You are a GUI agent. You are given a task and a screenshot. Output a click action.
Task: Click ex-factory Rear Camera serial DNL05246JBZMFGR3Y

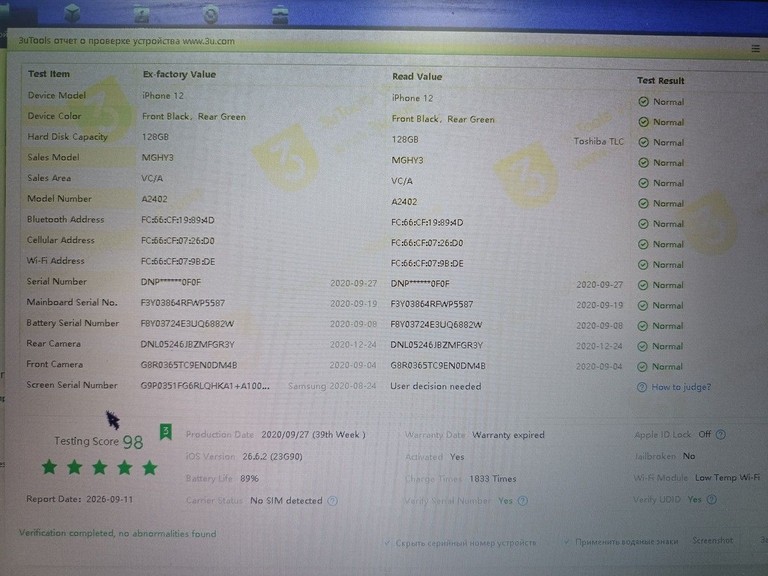click(x=188, y=344)
